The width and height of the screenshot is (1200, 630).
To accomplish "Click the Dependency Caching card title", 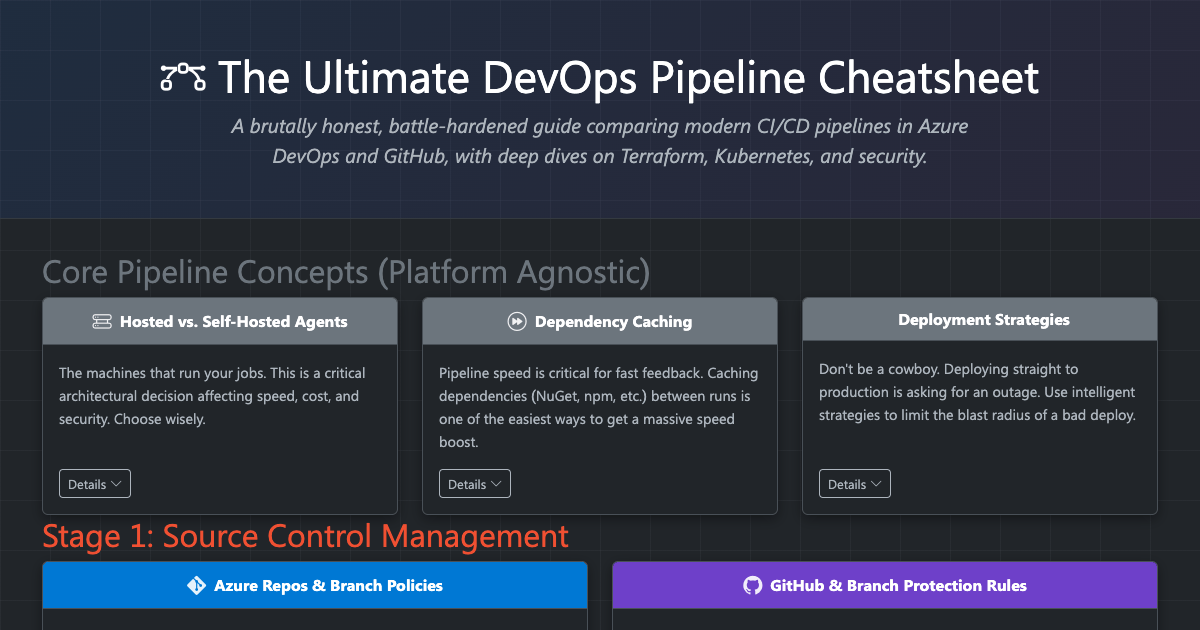I will [613, 322].
